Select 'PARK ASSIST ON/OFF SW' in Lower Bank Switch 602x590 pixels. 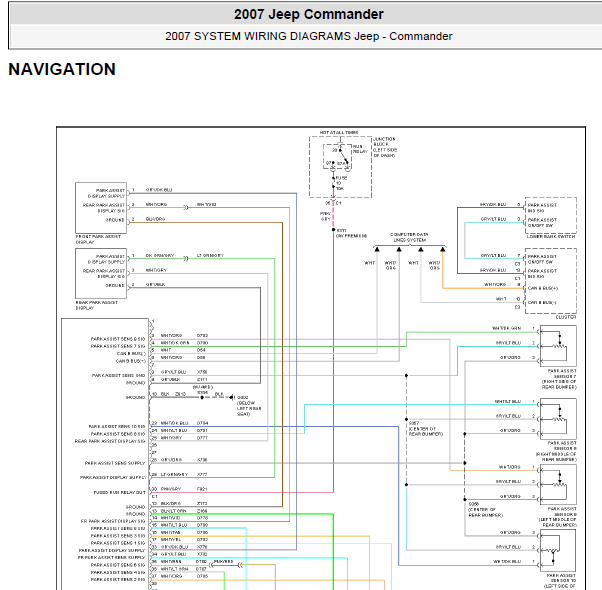click(542, 223)
